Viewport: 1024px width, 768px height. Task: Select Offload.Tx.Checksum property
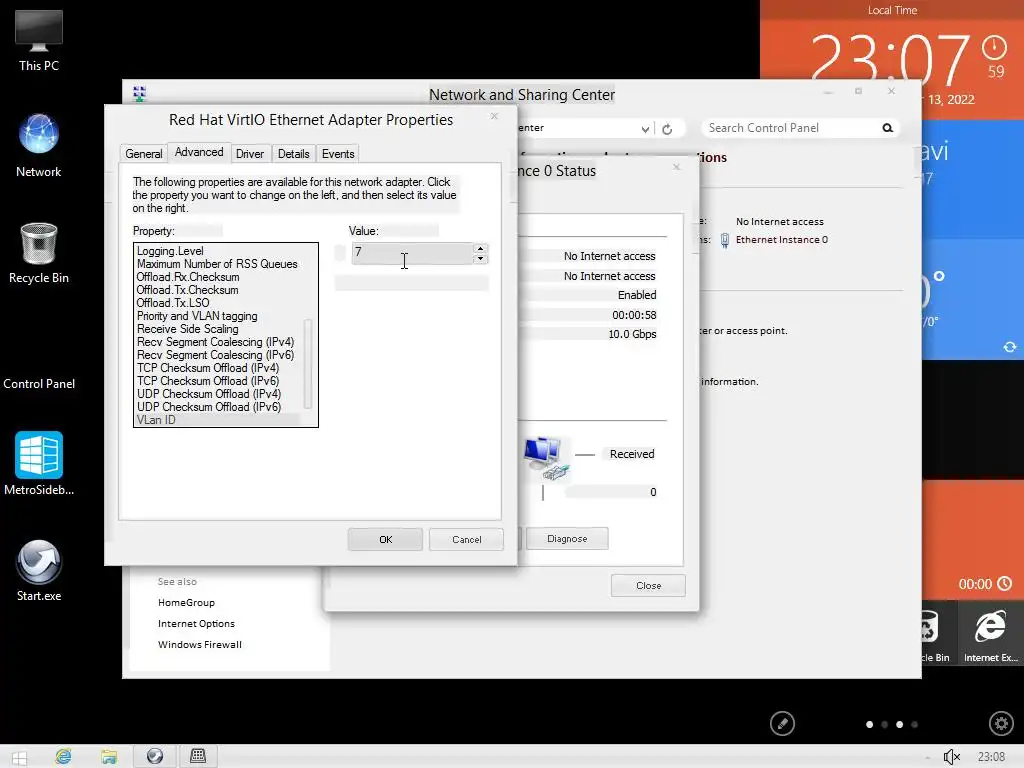coord(187,290)
